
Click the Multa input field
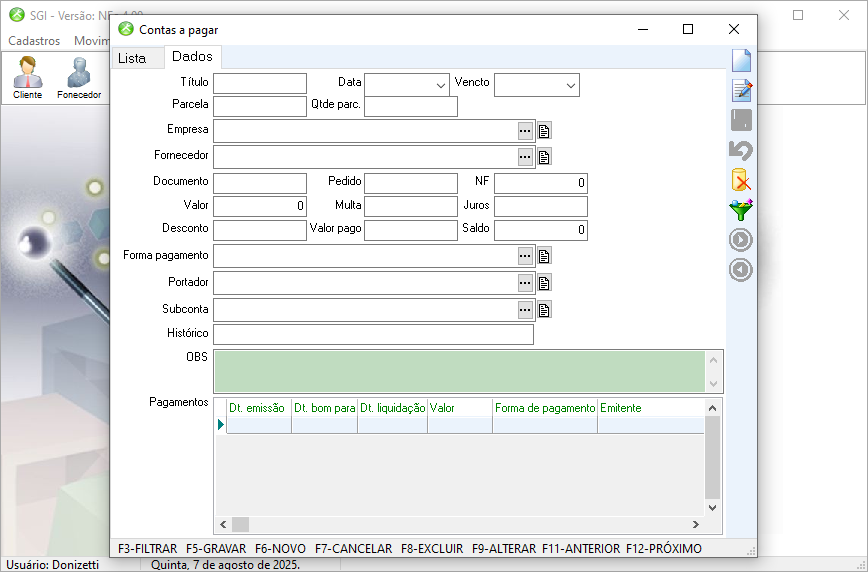pyautogui.click(x=411, y=207)
